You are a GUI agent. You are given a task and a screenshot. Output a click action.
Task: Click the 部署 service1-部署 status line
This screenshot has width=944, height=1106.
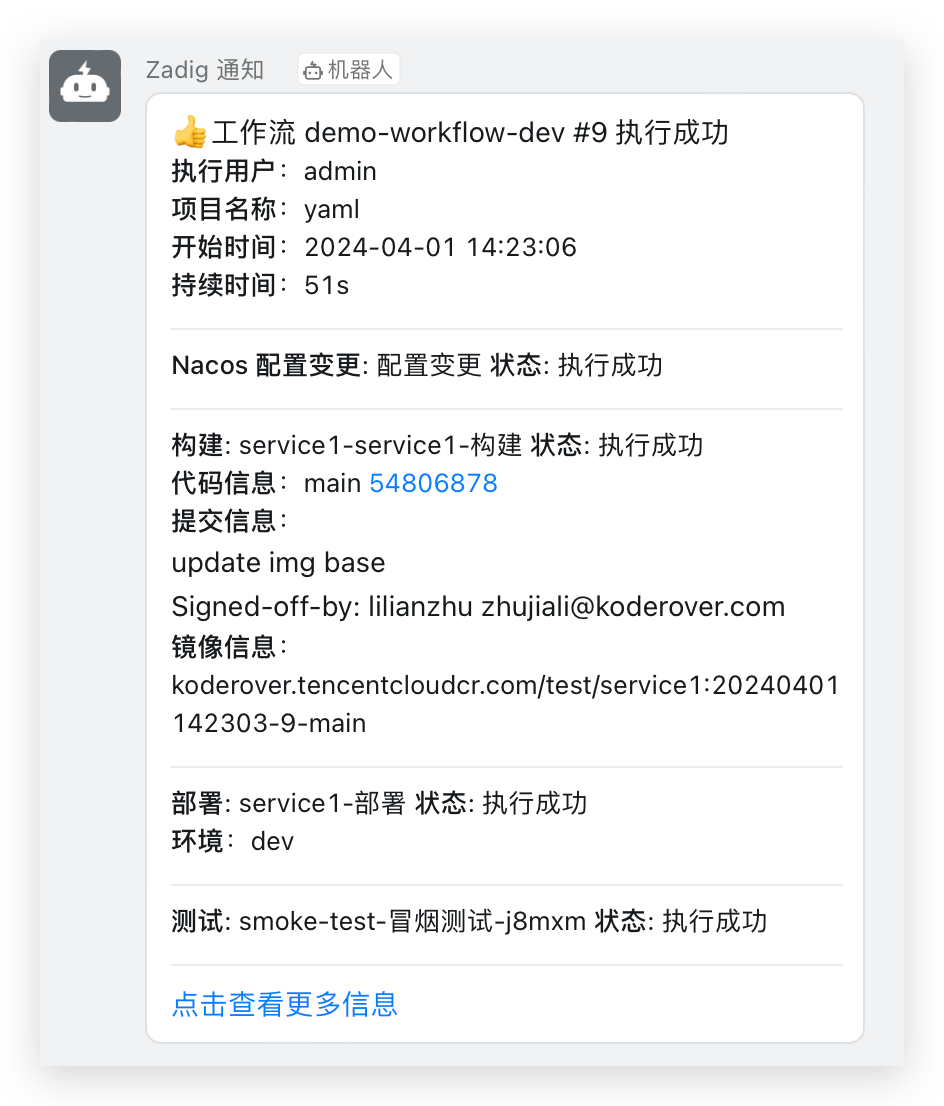pyautogui.click(x=380, y=803)
